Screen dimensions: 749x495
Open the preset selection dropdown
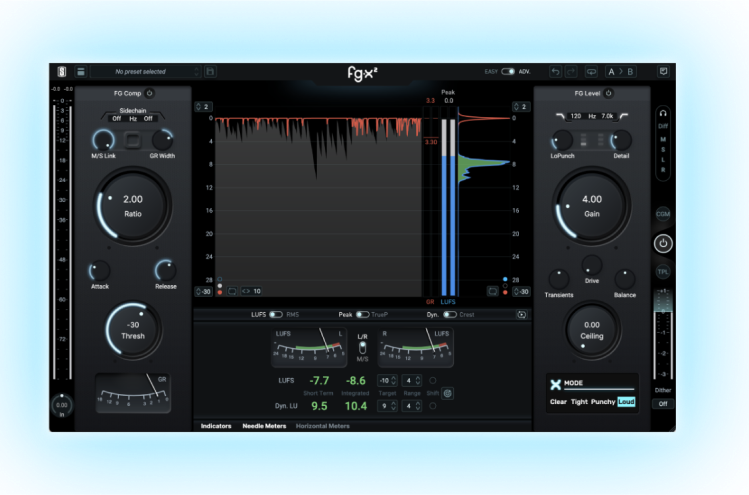coord(146,72)
